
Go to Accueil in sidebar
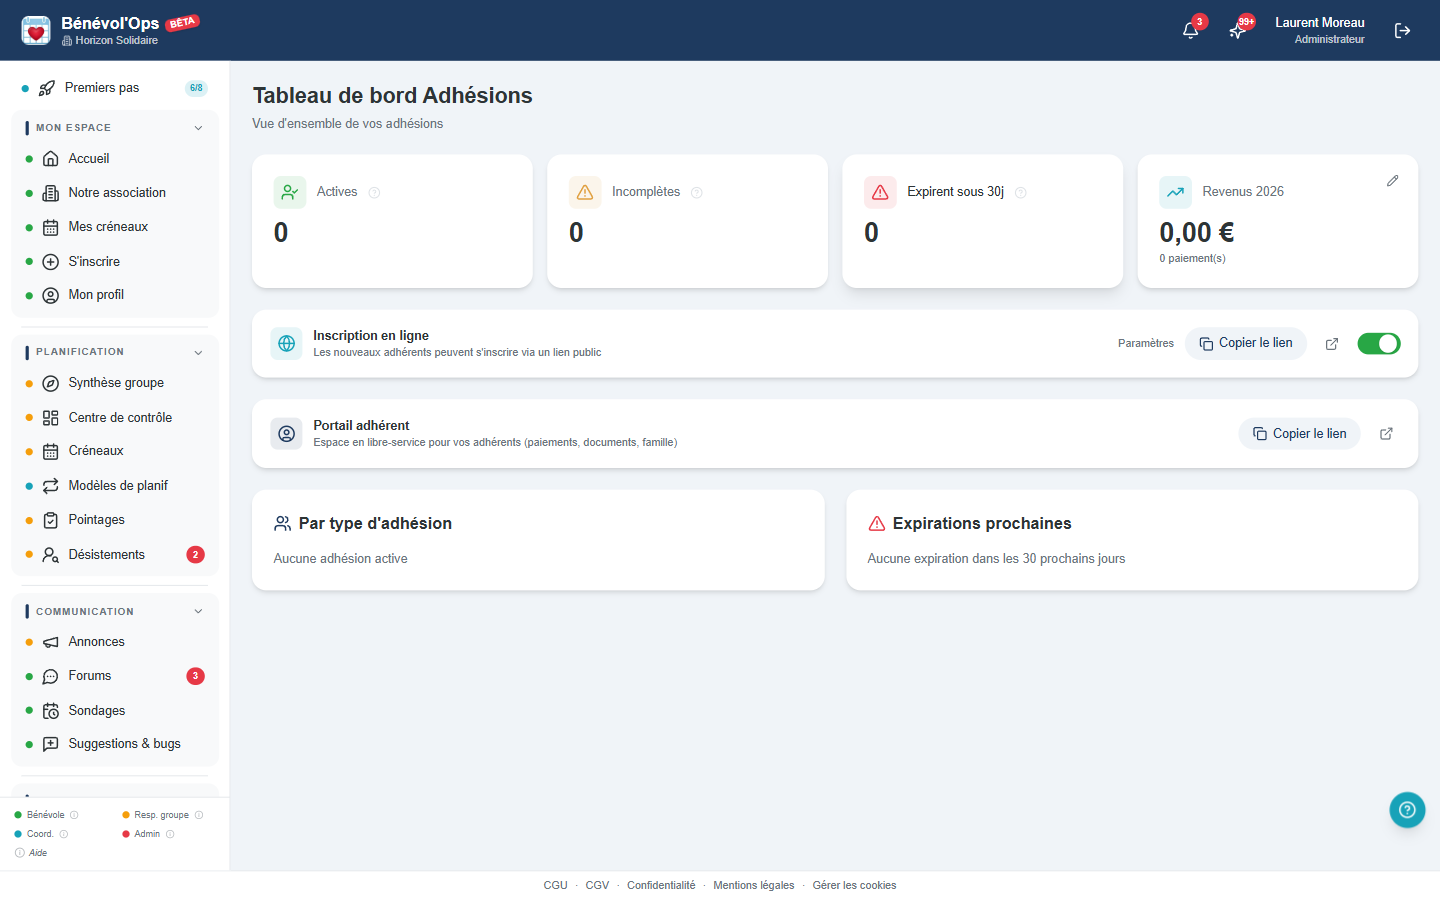coord(114,159)
